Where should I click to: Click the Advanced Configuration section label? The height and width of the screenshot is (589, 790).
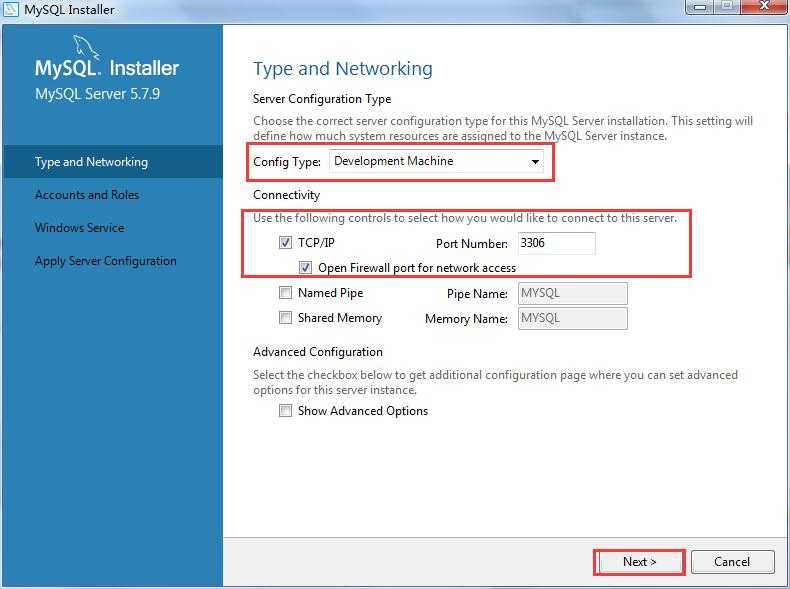point(318,352)
